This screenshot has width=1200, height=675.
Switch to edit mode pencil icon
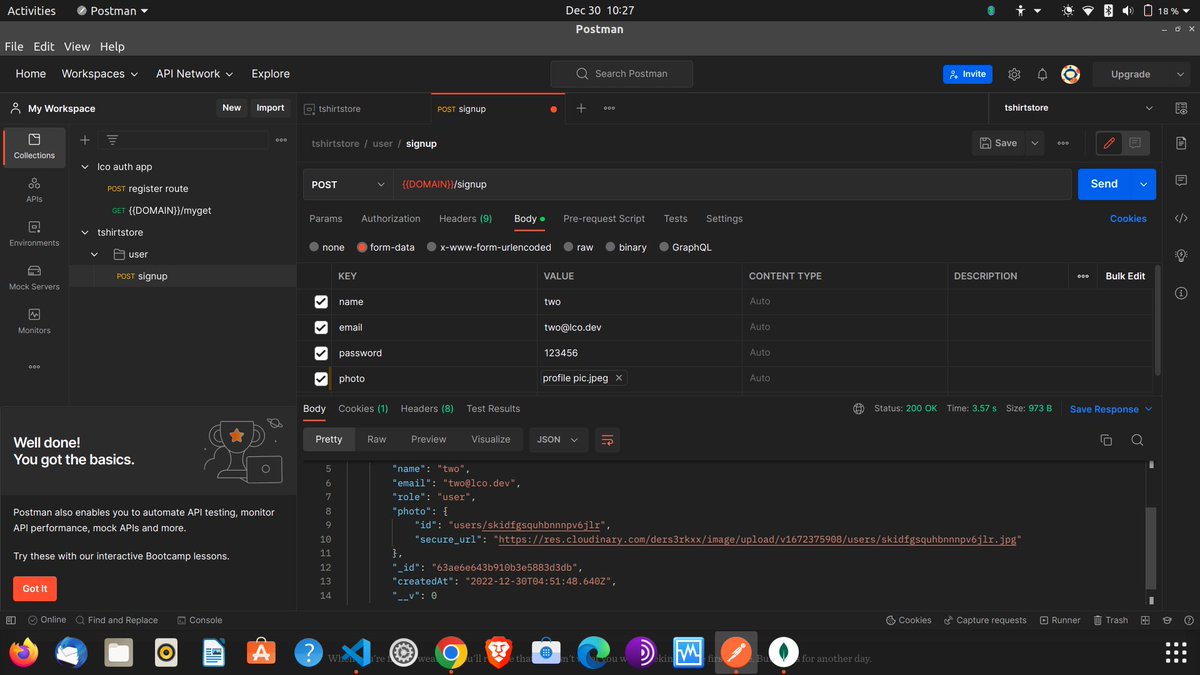coord(1109,143)
